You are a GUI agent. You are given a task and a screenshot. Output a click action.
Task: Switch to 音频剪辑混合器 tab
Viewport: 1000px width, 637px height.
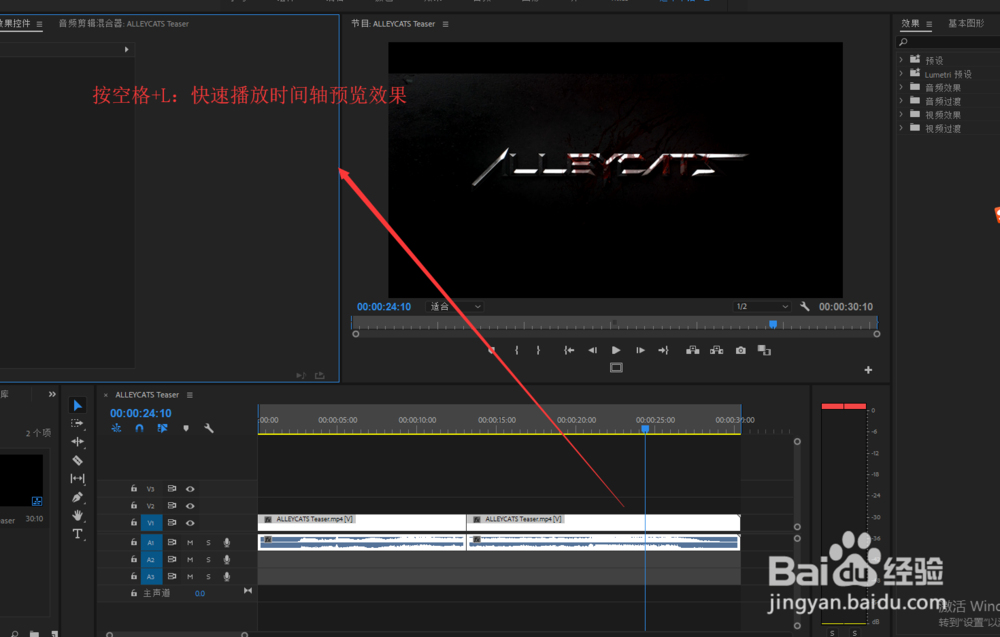124,24
